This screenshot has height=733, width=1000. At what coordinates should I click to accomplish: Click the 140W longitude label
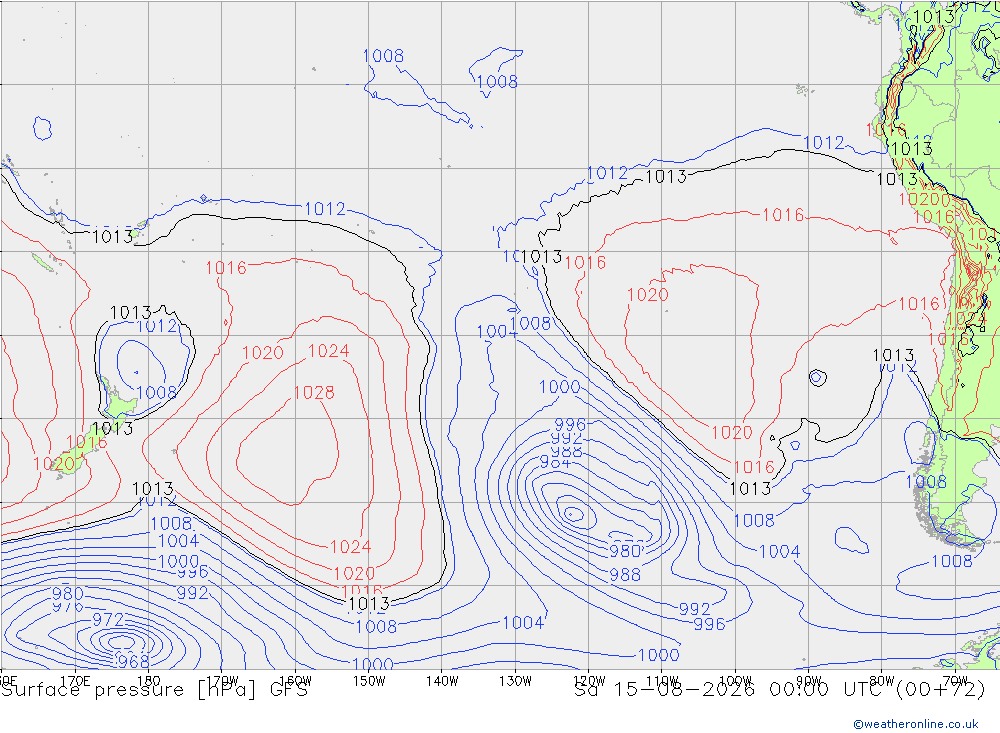[442, 681]
